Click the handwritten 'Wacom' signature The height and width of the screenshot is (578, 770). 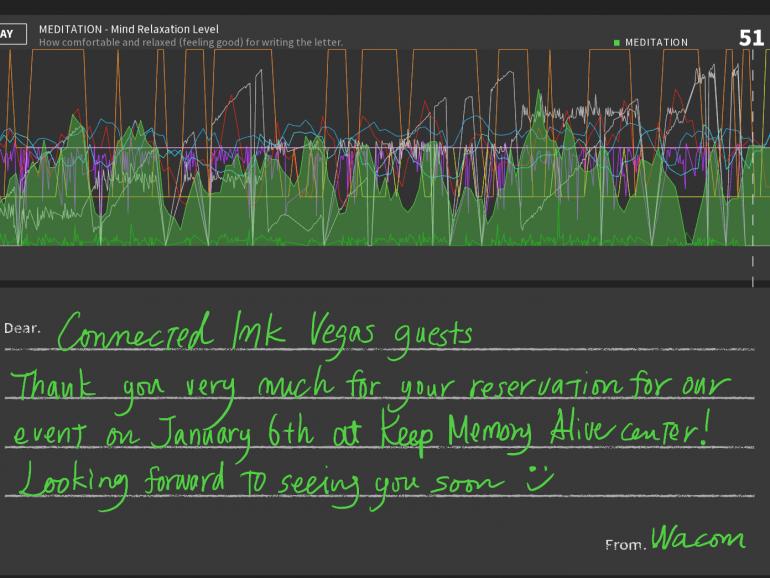[x=698, y=538]
